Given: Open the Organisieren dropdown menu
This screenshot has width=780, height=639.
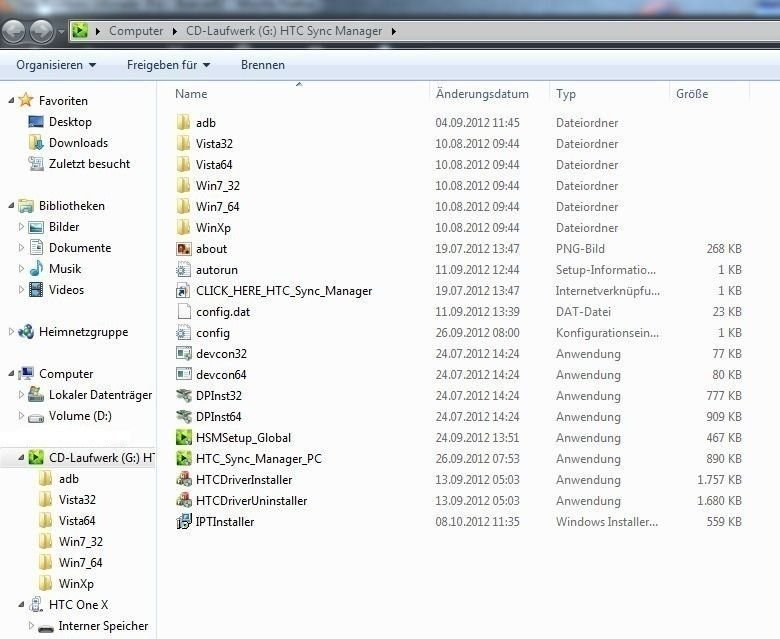Looking at the screenshot, I should pos(56,65).
